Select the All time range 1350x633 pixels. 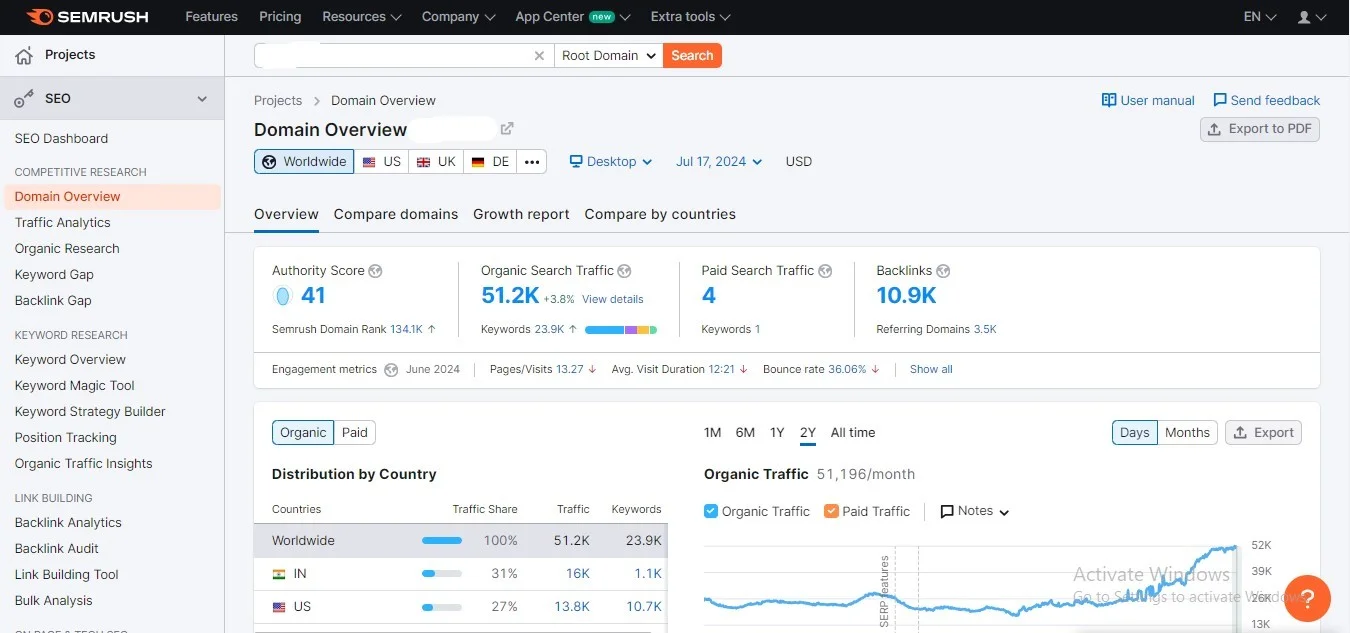point(853,433)
